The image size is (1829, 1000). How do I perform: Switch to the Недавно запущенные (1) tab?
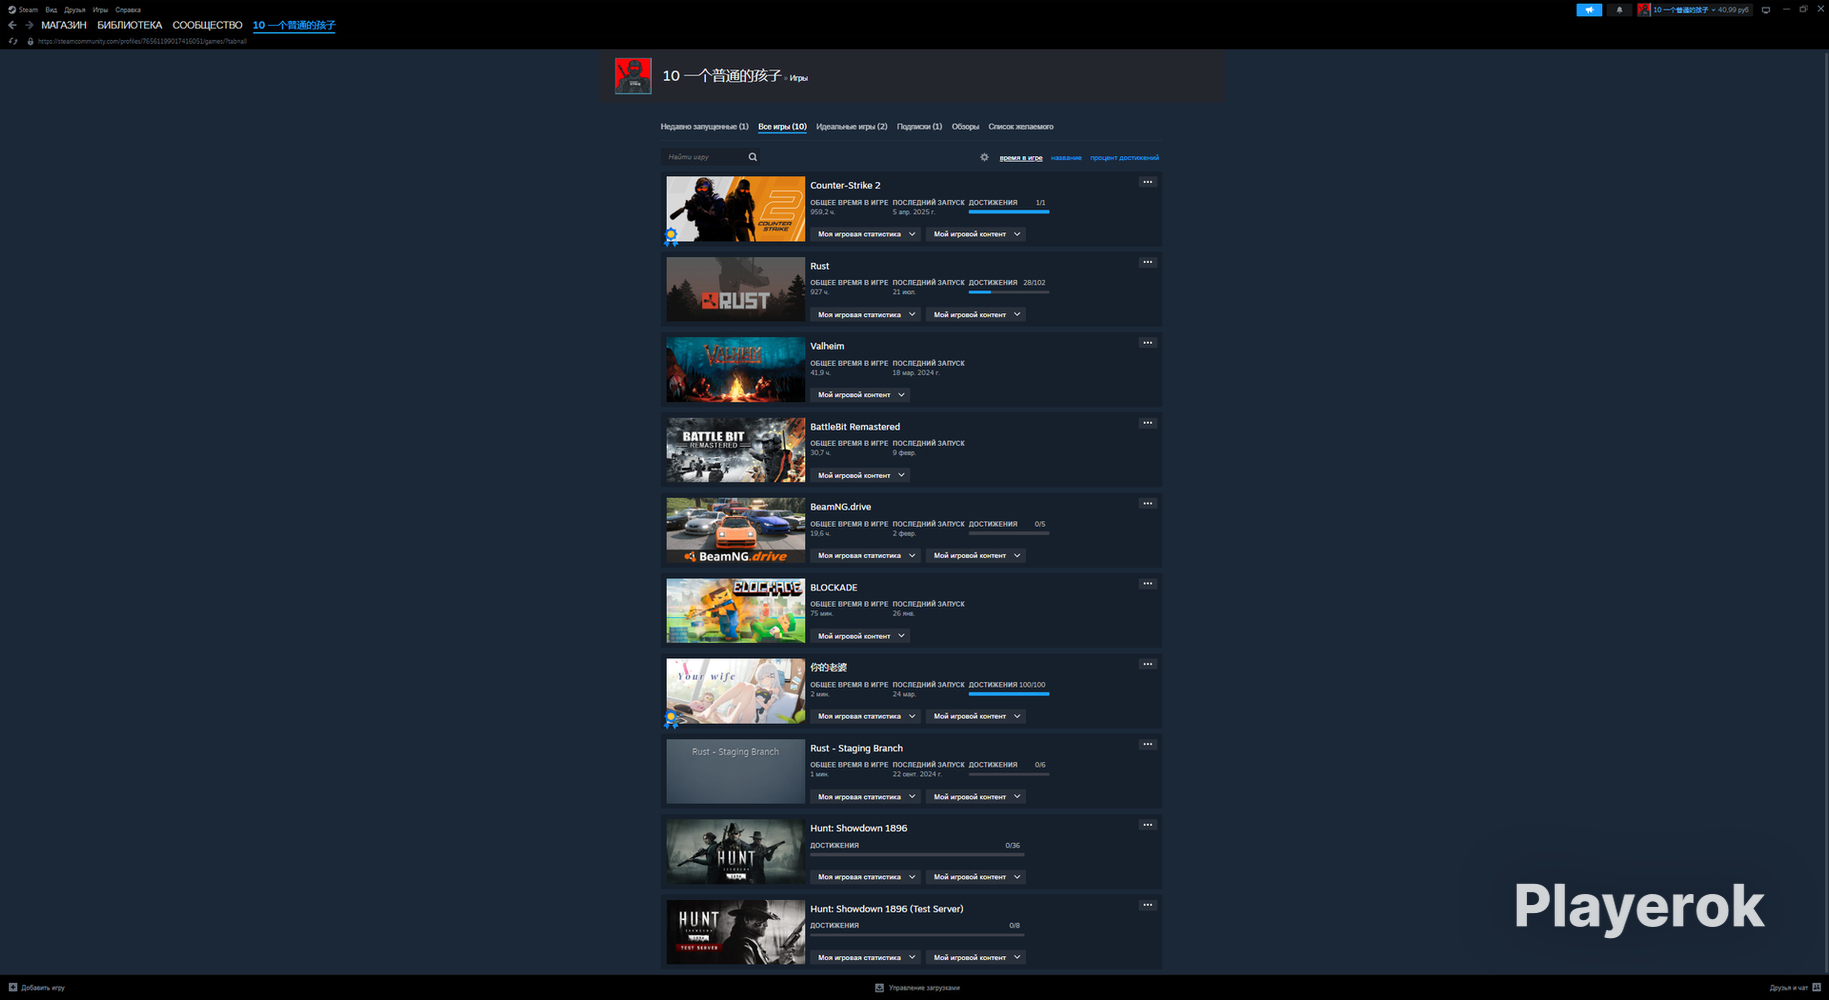(x=704, y=127)
